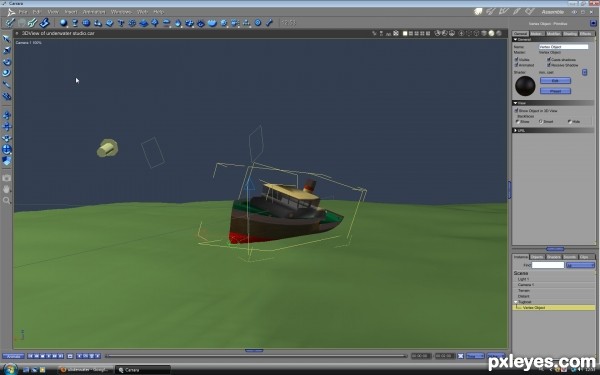Switch to the Objects tab

click(x=537, y=257)
